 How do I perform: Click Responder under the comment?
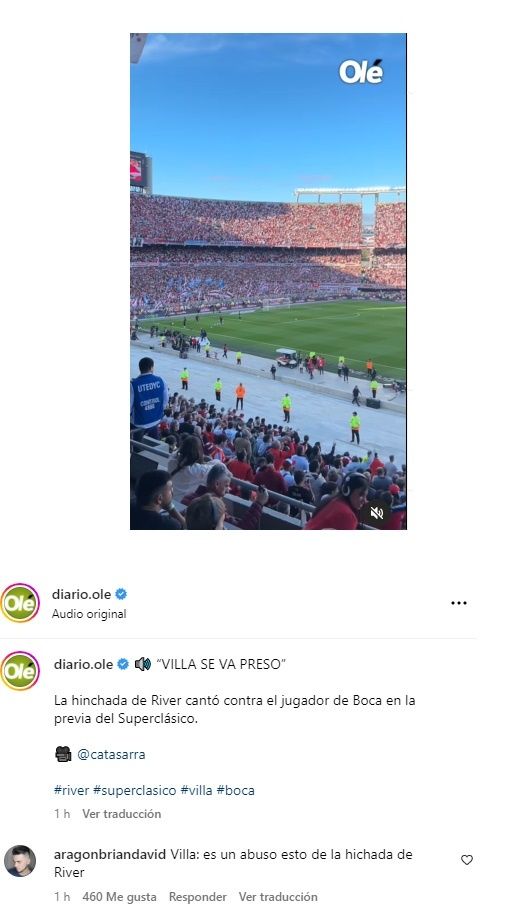click(197, 897)
